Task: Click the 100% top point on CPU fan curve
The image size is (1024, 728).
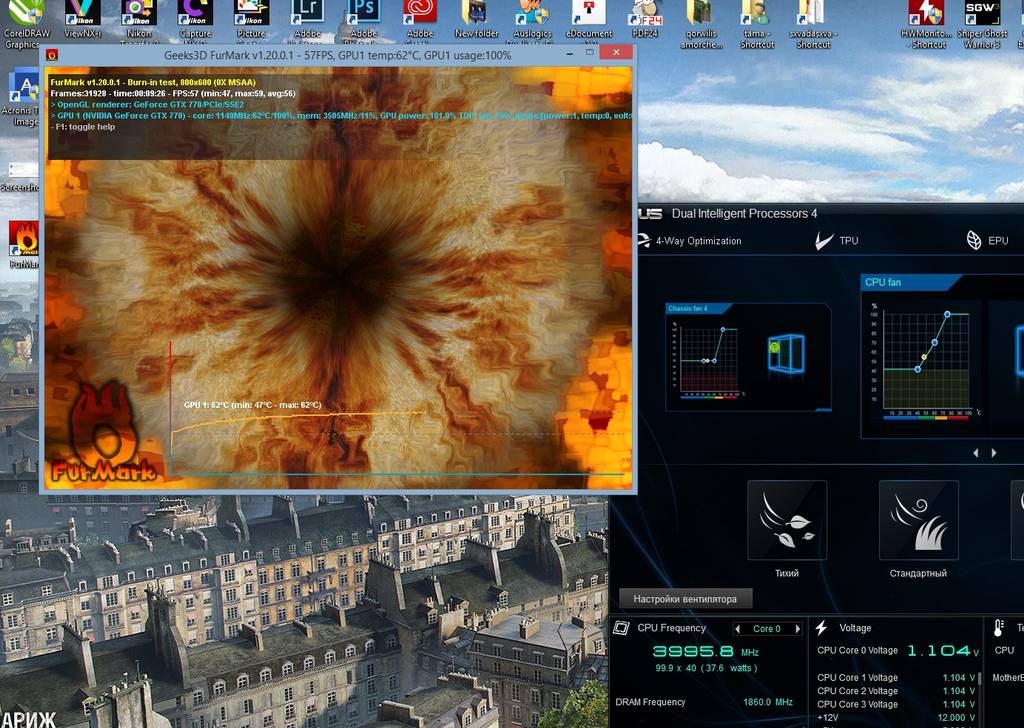Action: tap(948, 315)
